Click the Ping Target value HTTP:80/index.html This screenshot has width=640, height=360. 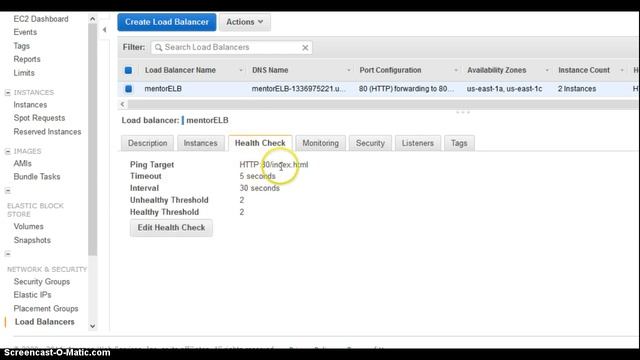(274, 164)
